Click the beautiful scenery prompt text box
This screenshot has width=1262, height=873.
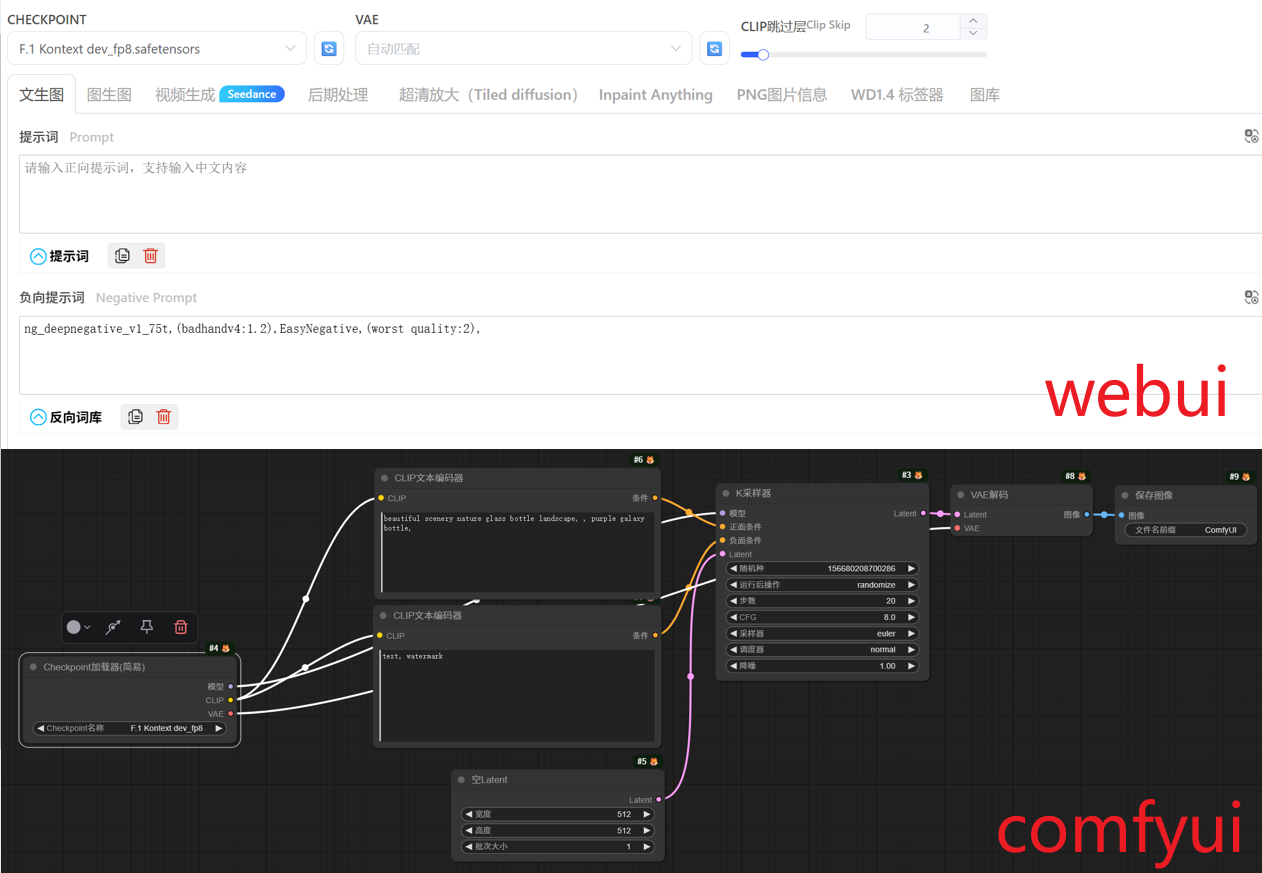click(517, 552)
